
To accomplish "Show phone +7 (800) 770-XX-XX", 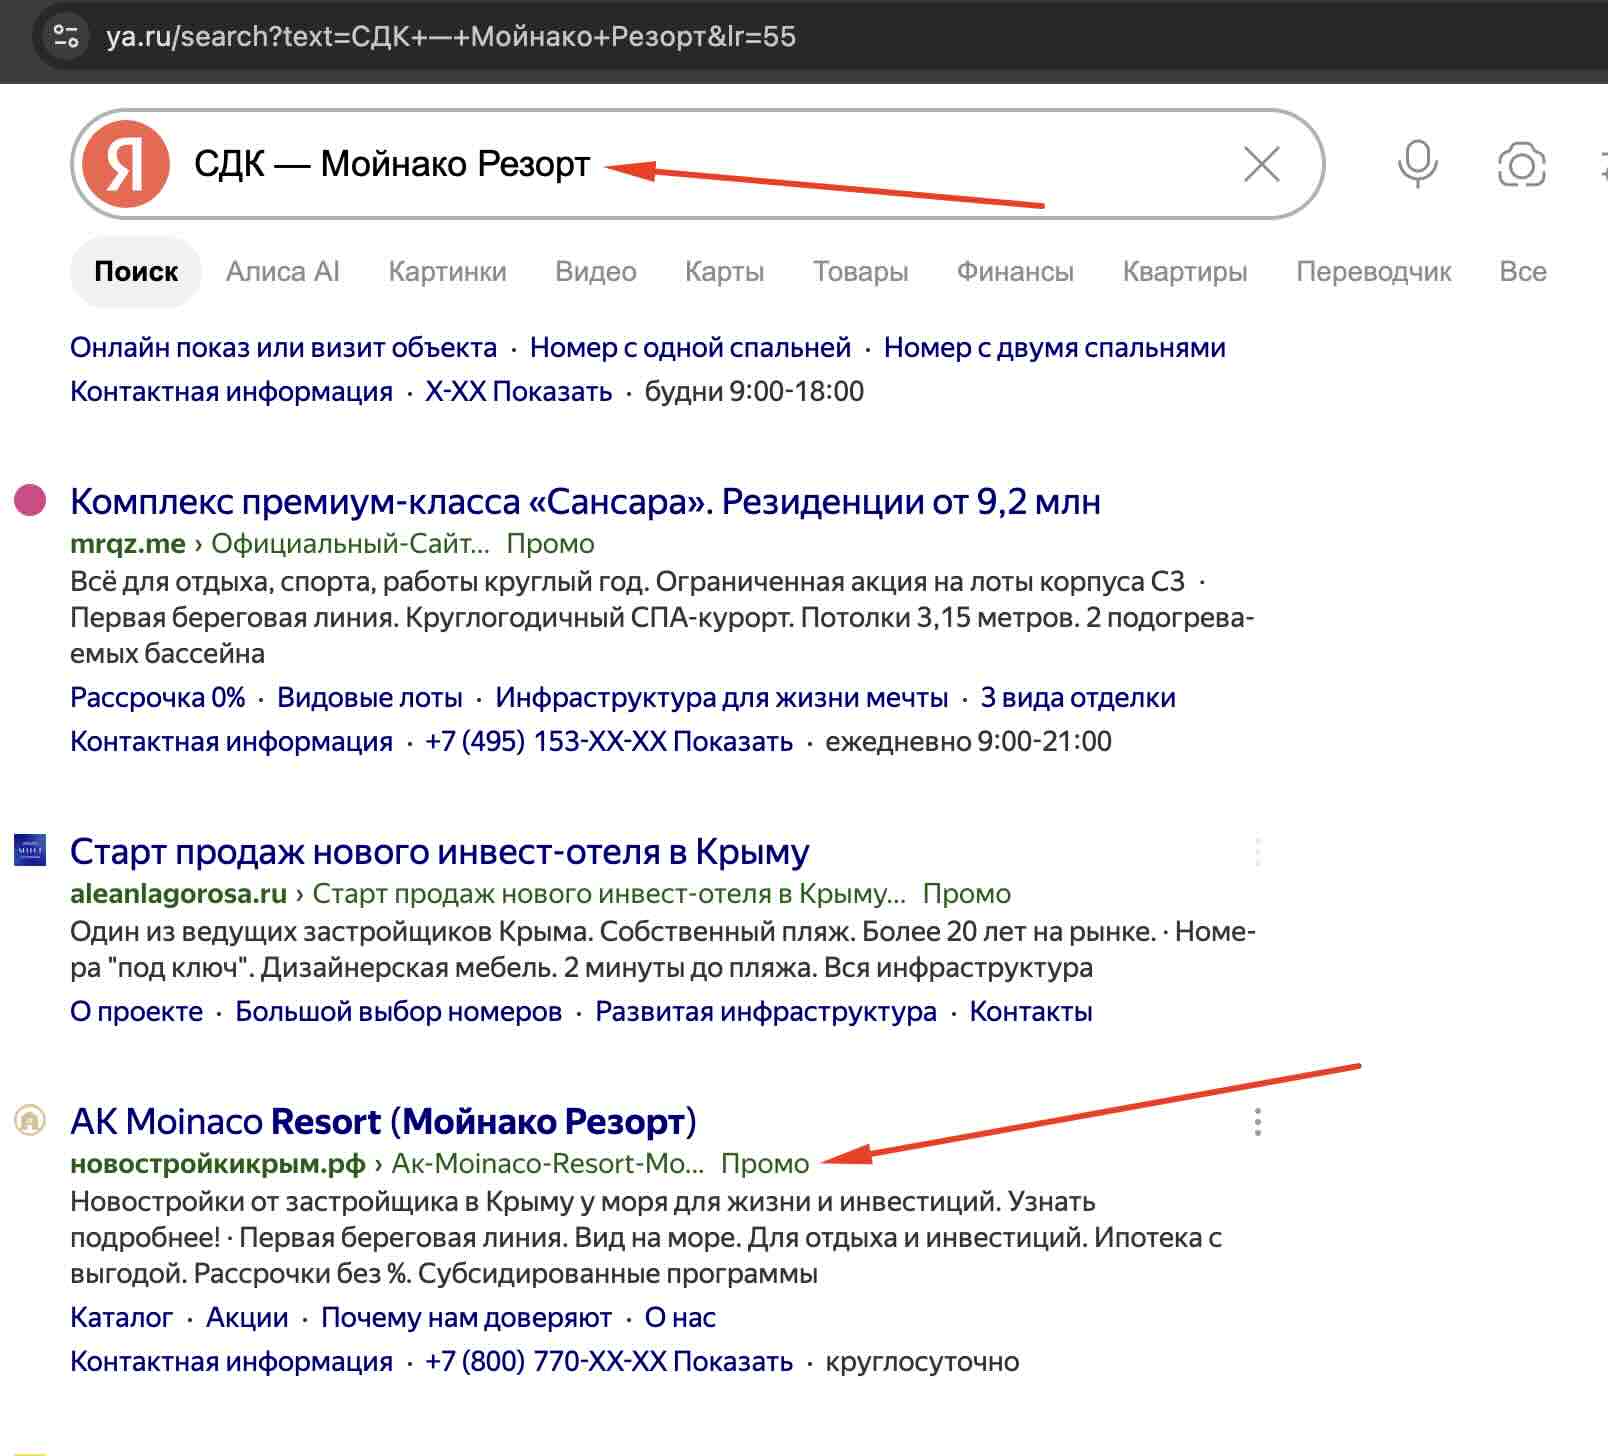I will 609,1362.
